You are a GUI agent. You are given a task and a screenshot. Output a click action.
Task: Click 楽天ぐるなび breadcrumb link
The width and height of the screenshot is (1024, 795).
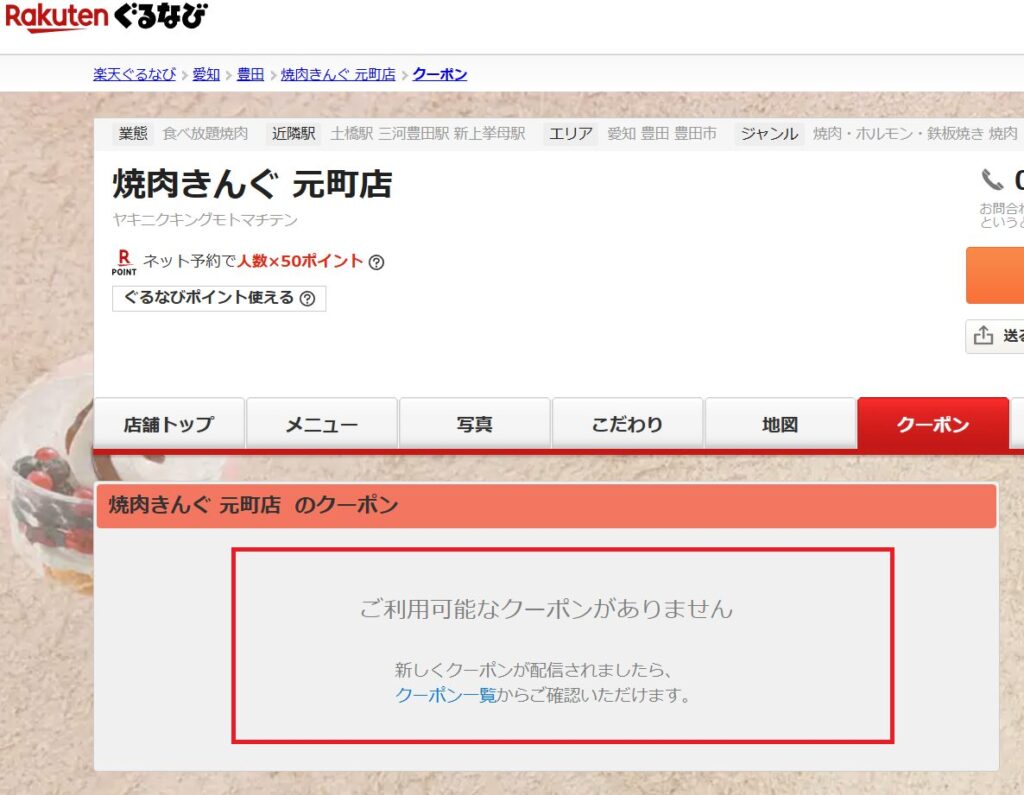point(134,74)
